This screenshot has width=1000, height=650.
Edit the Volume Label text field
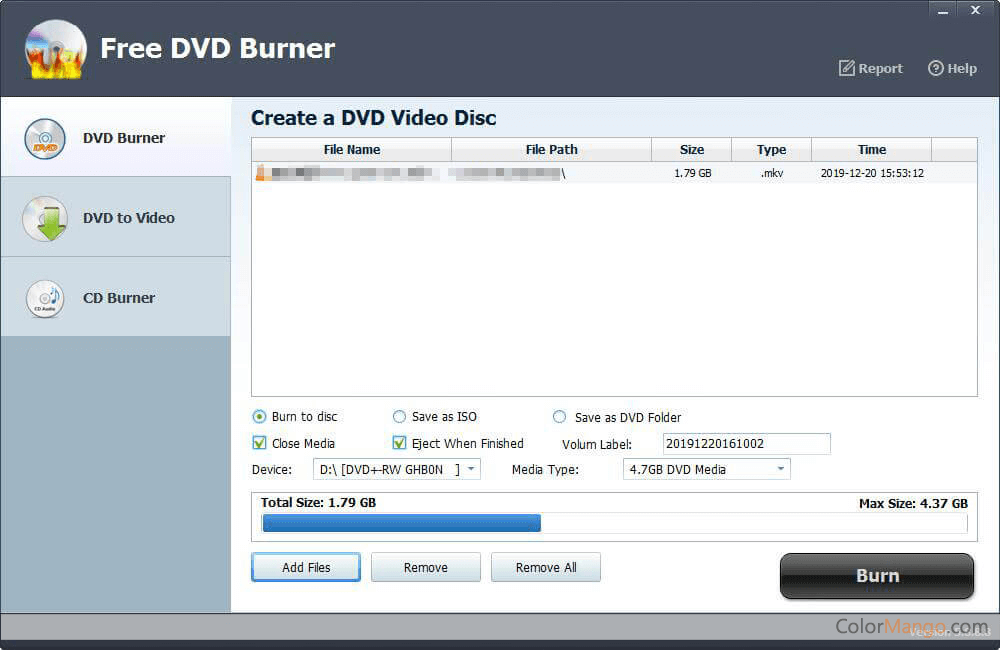(745, 443)
